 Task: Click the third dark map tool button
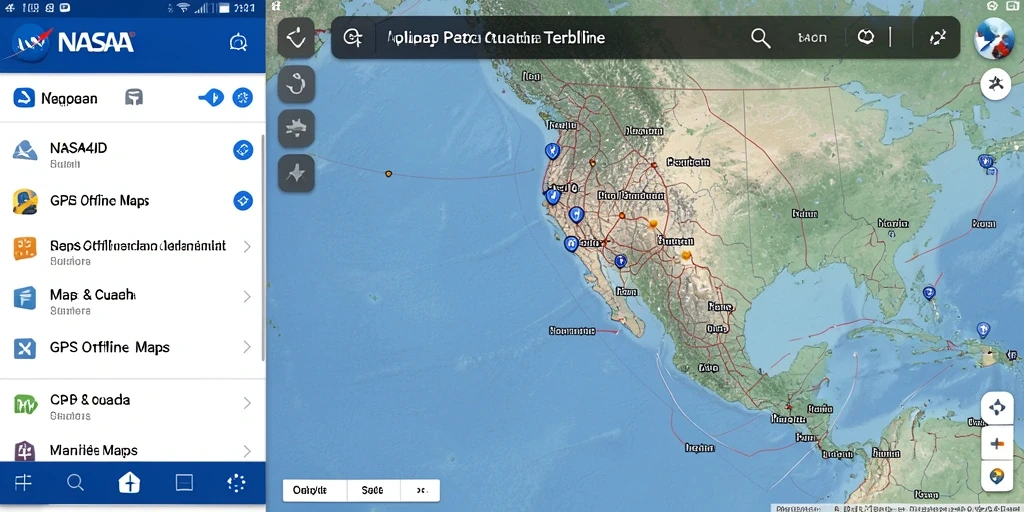[x=296, y=128]
